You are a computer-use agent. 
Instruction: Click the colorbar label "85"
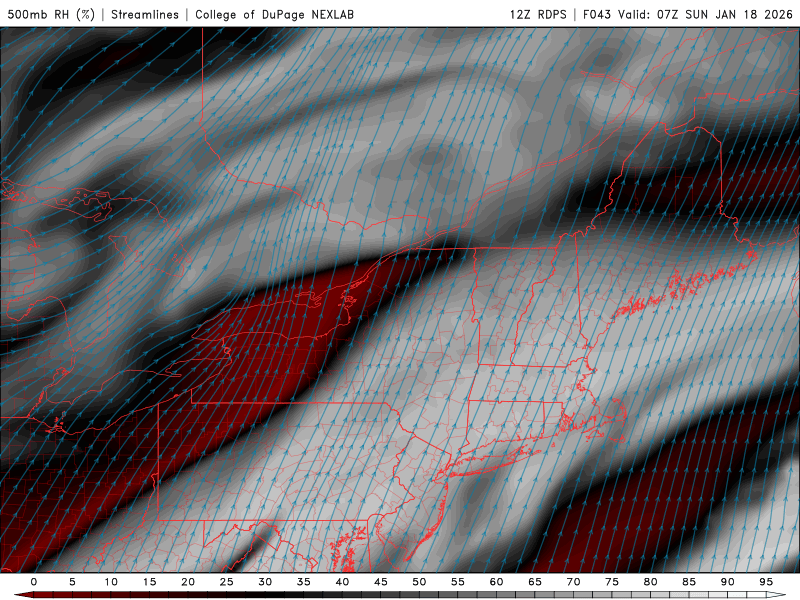coord(689,582)
